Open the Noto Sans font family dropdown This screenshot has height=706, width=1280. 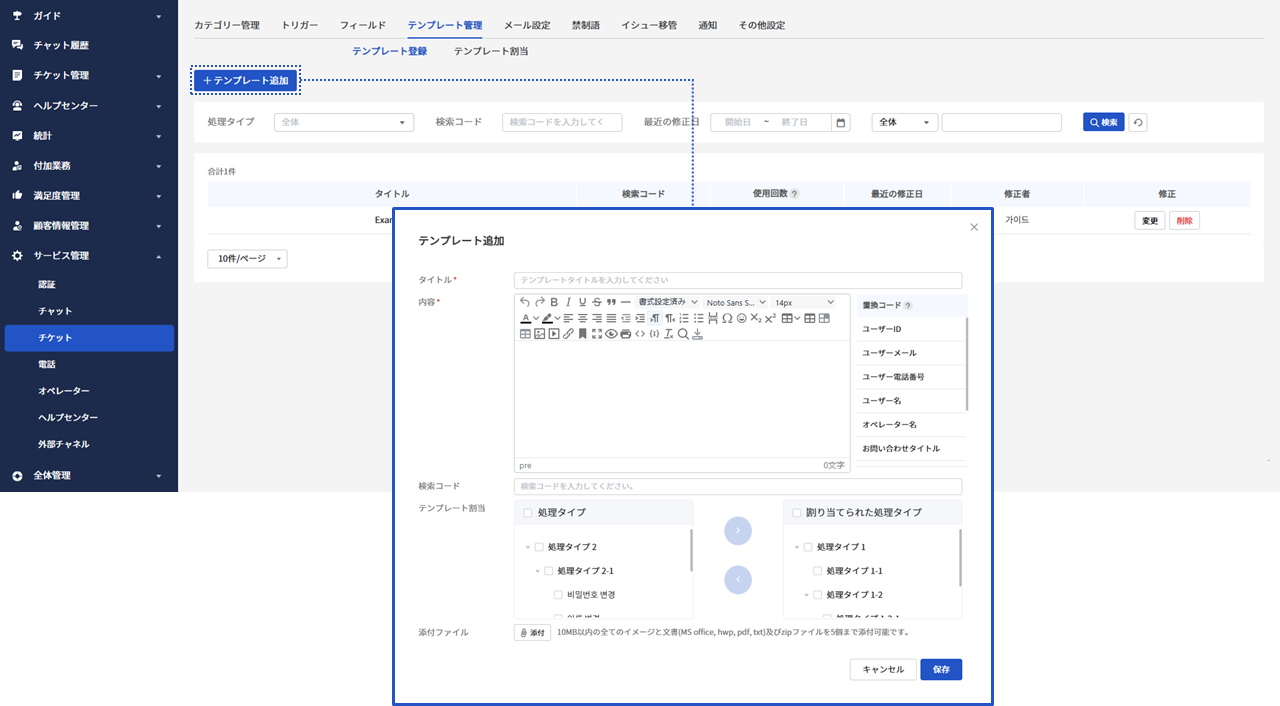pos(736,302)
